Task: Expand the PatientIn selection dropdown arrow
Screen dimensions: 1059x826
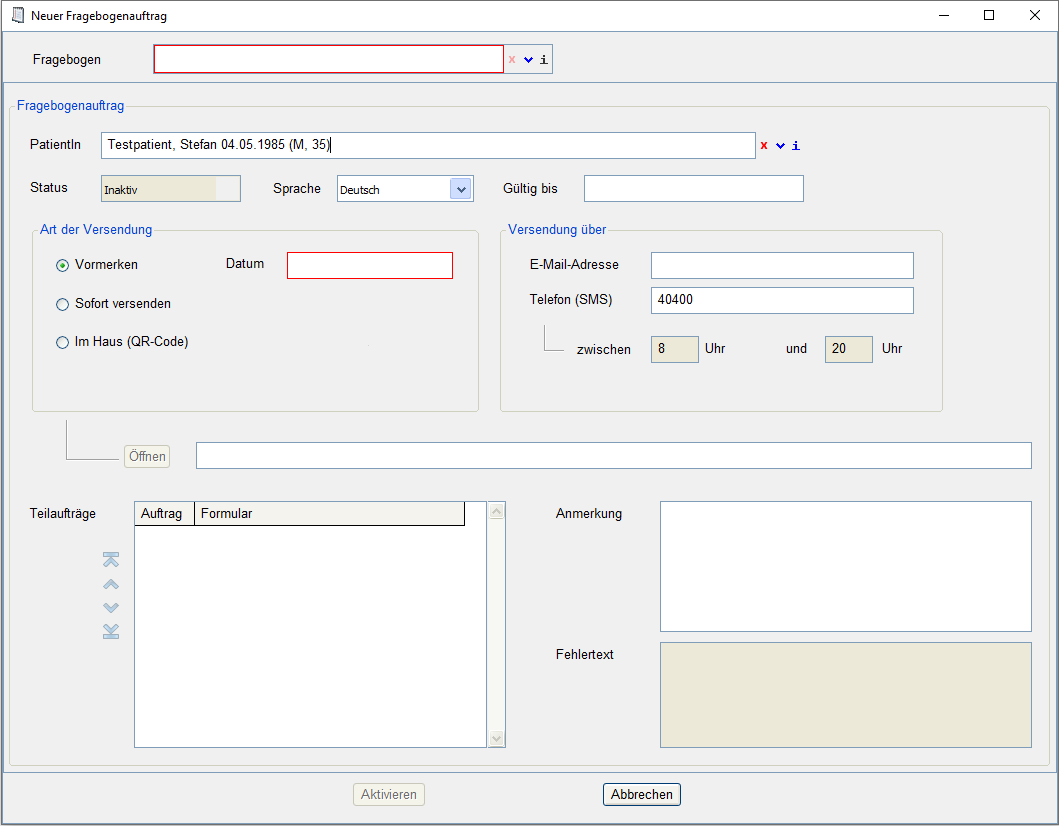Action: tap(780, 146)
